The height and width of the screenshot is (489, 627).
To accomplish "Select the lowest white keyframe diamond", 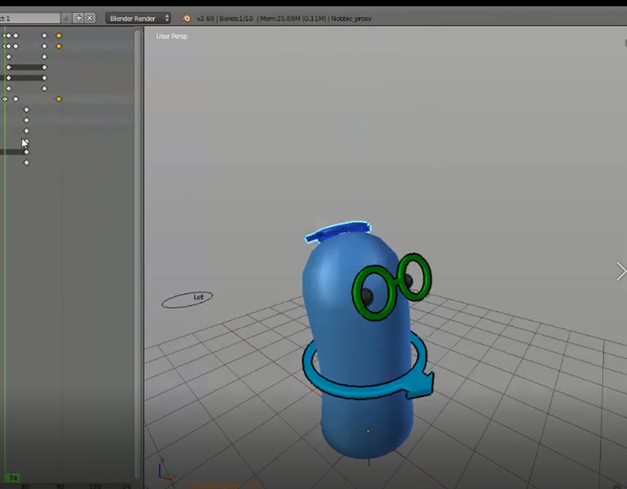I will click(x=26, y=162).
